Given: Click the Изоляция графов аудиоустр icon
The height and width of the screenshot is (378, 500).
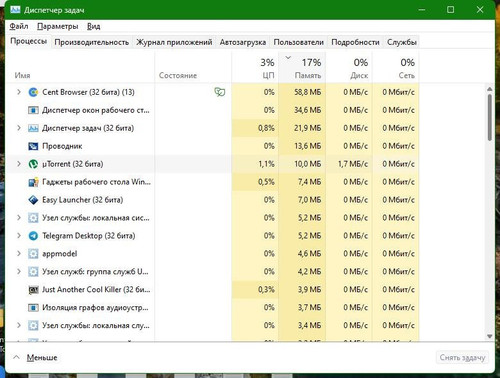Looking at the screenshot, I should [33, 308].
